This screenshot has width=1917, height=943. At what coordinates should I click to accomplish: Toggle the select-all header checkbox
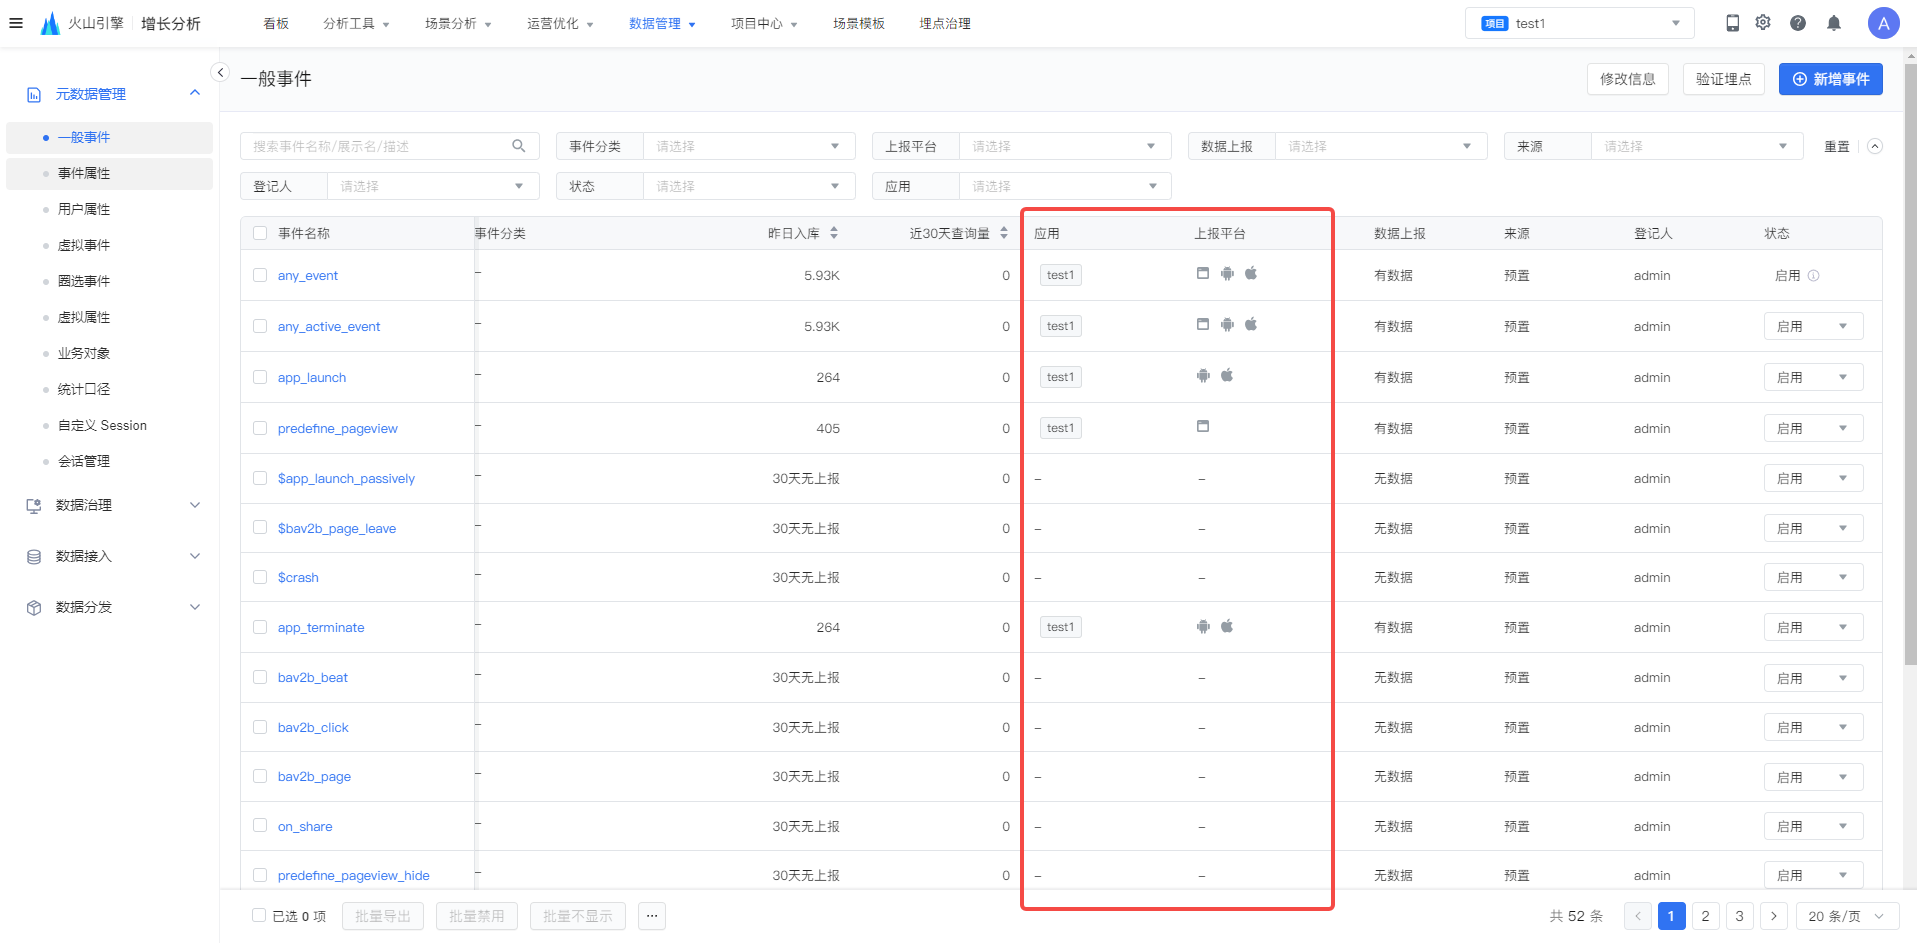click(260, 233)
